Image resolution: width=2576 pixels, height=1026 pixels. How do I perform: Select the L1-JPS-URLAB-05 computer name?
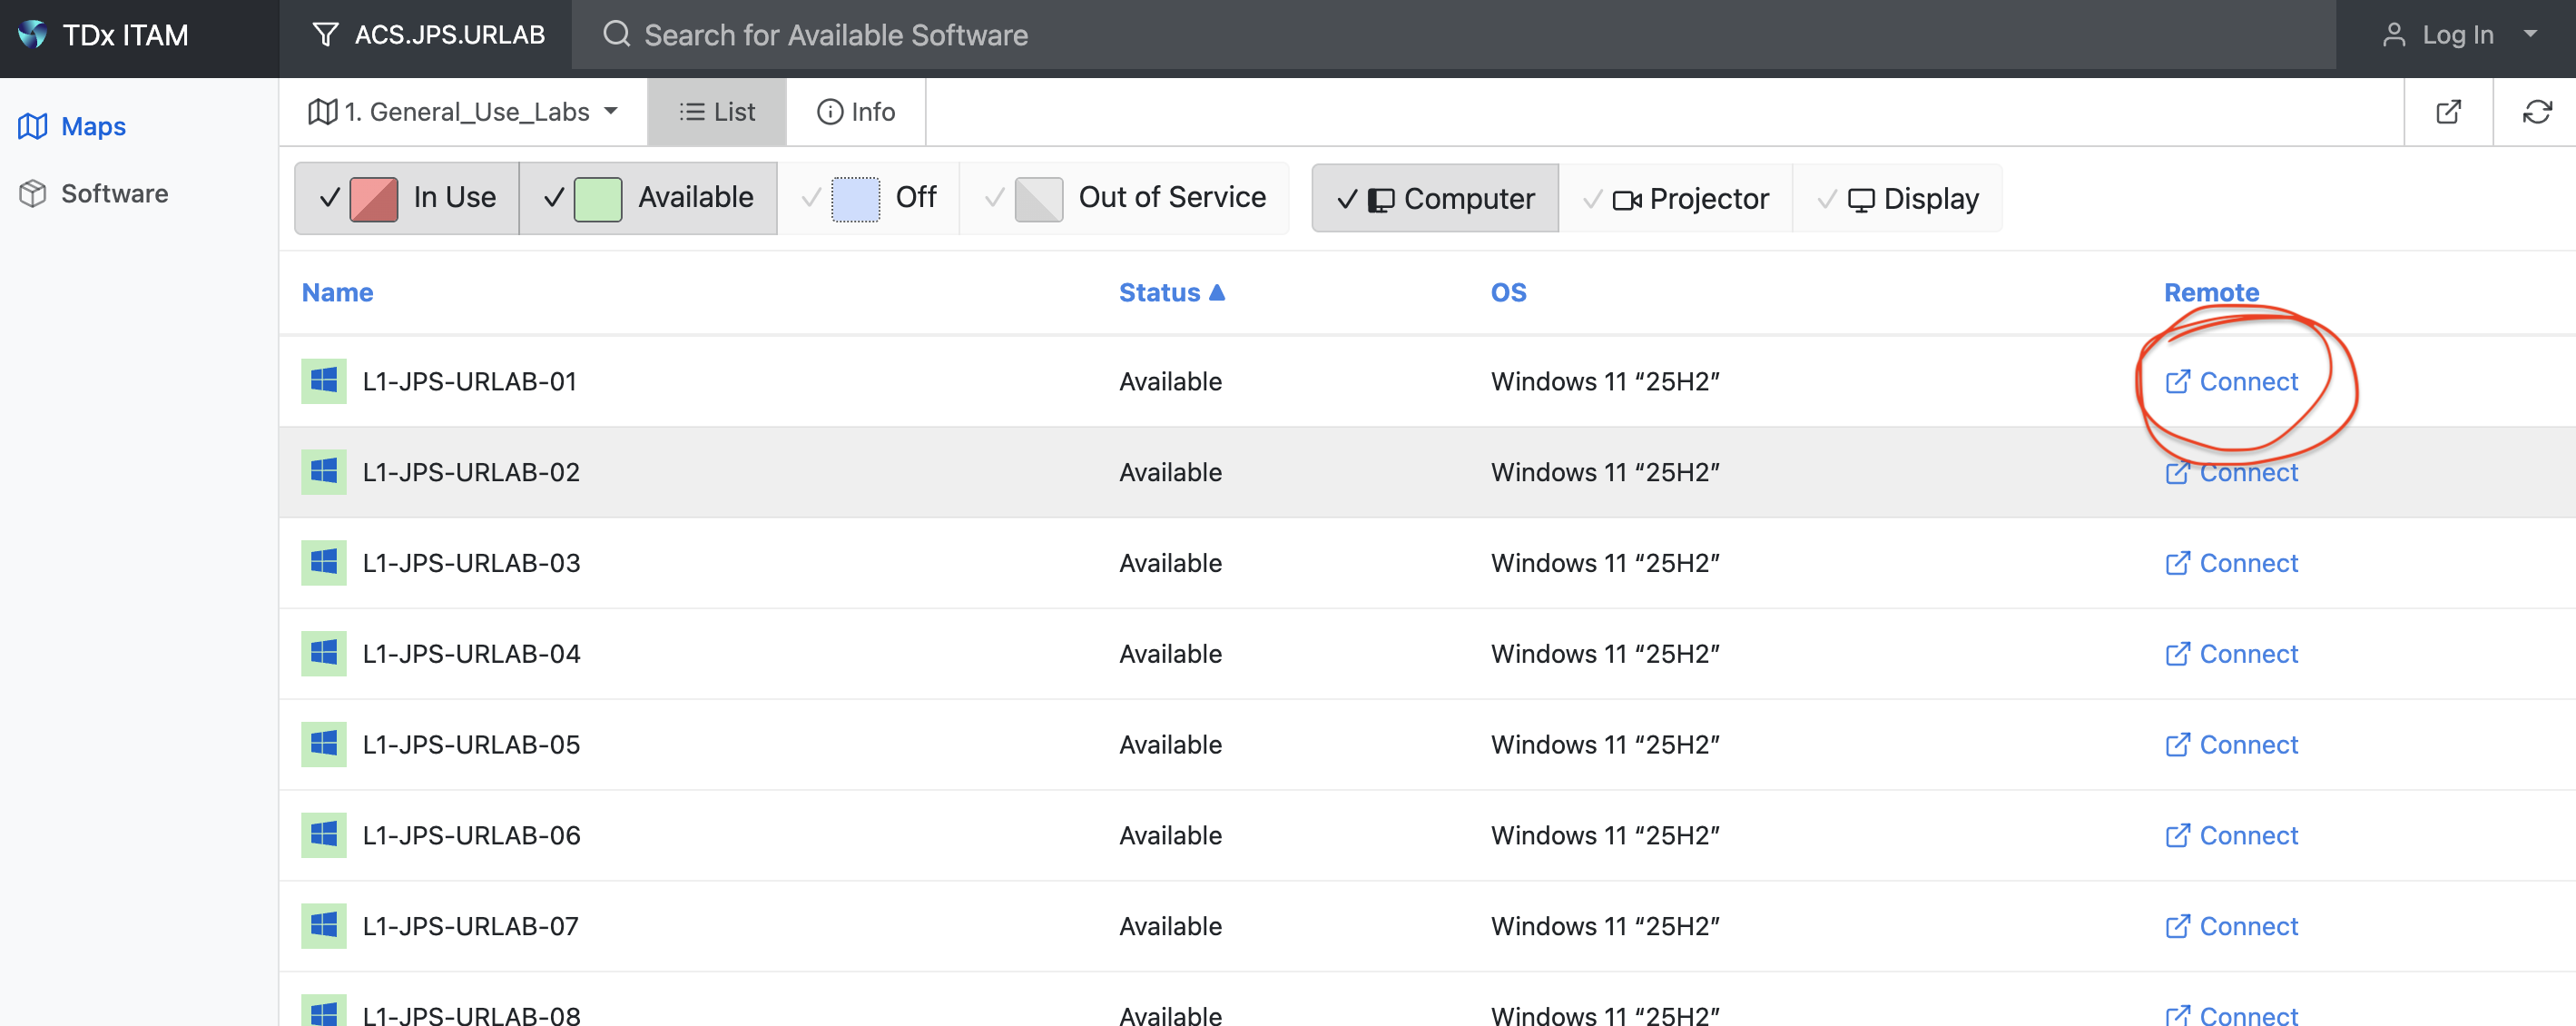[471, 745]
